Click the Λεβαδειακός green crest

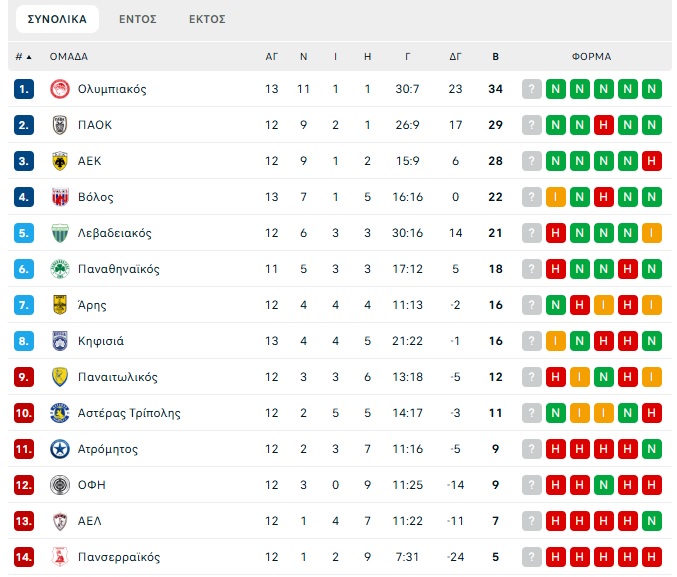(59, 233)
